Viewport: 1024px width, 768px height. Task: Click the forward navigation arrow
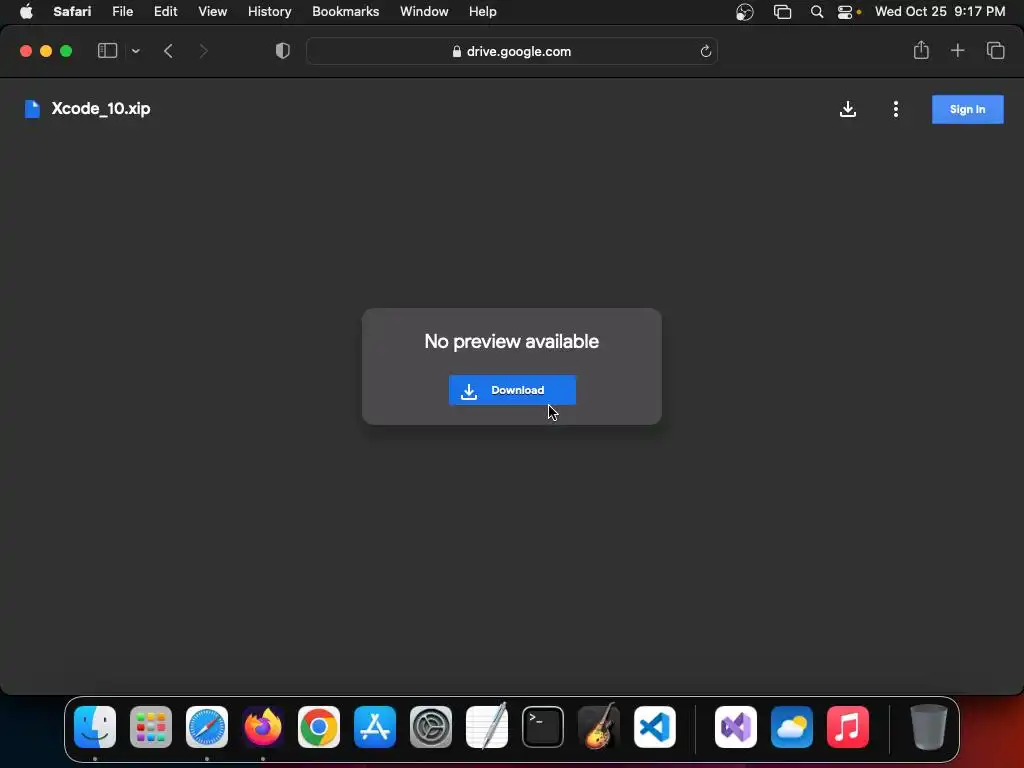[x=203, y=51]
